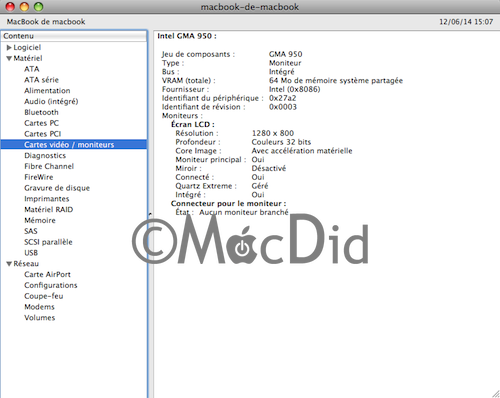This screenshot has width=500, height=398.
Task: Click the Désactivé mirror value
Action: [x=269, y=168]
